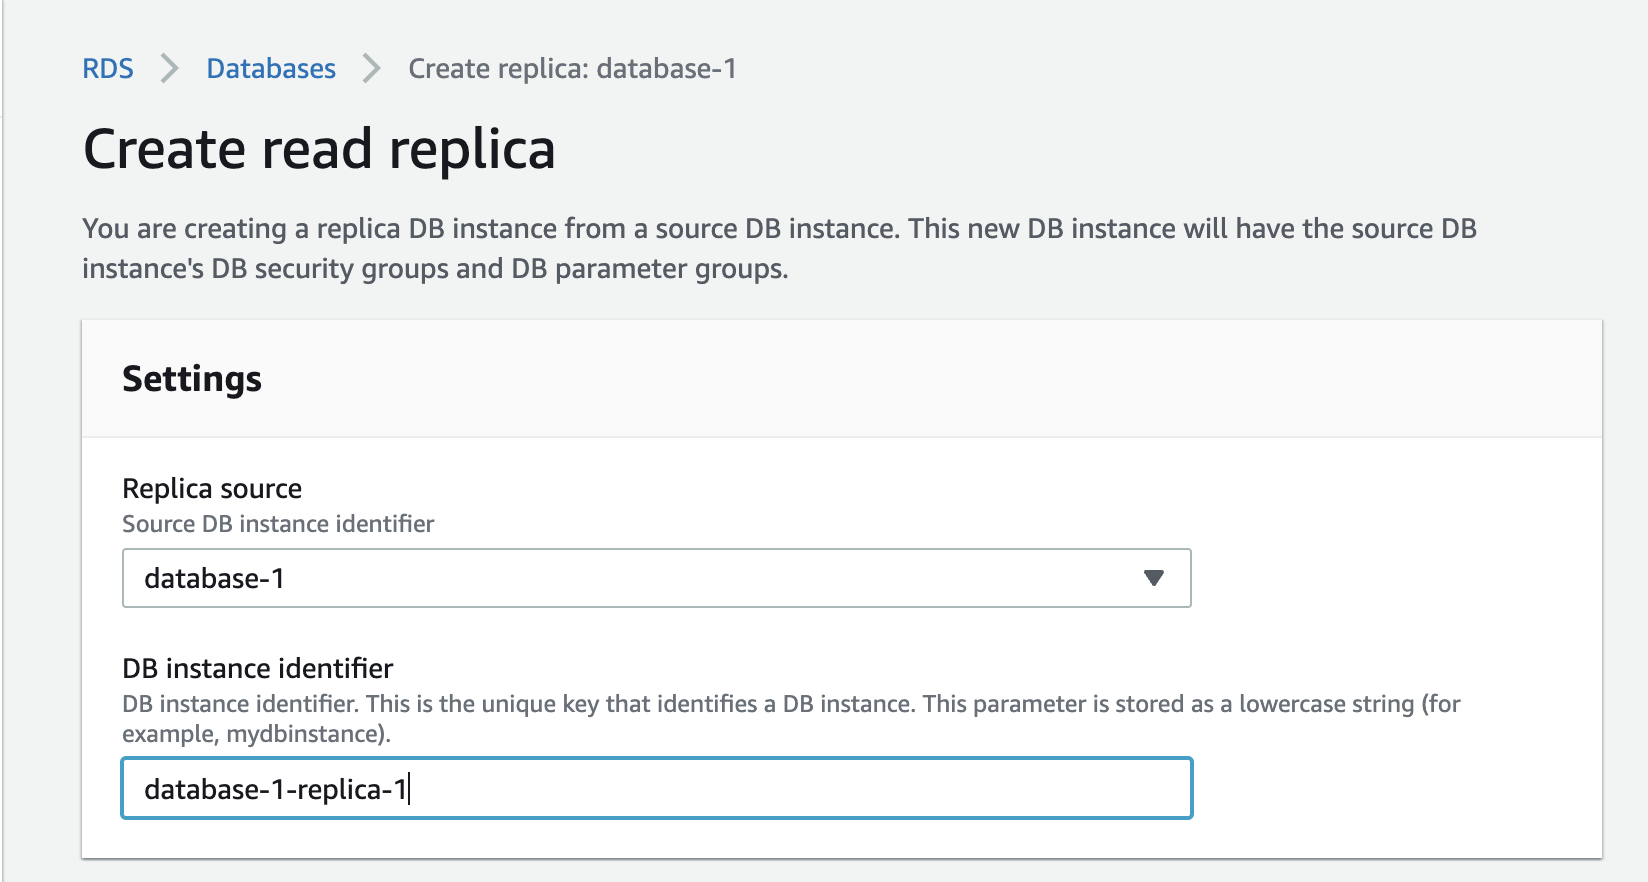The image size is (1648, 882).
Task: Select the "Create replica: database-1" breadcrumb item
Action: pos(572,69)
